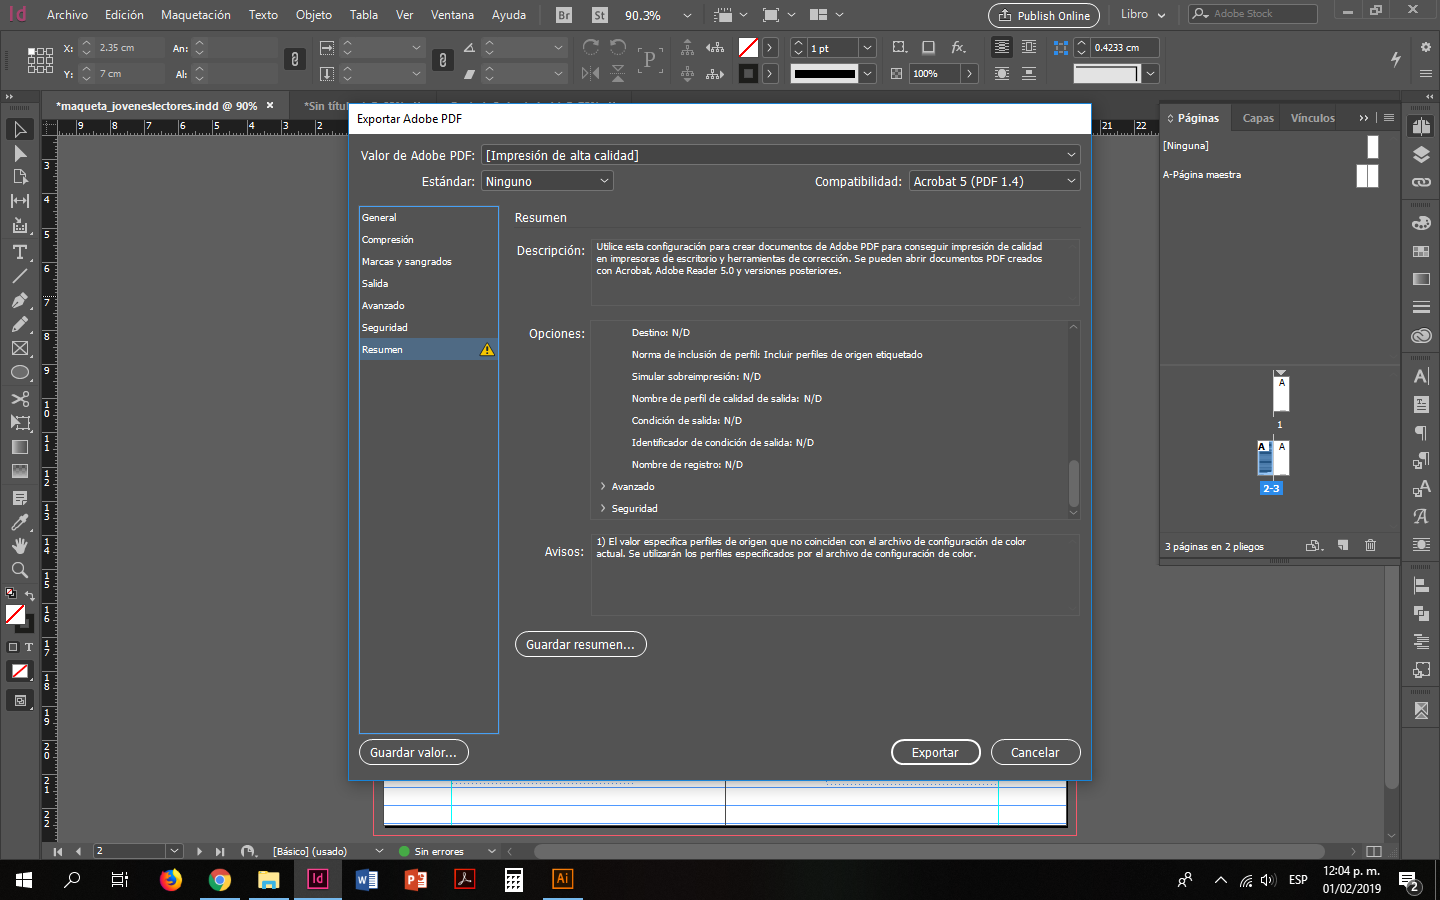
Task: Open the Color palette panel icon
Action: tap(1421, 223)
